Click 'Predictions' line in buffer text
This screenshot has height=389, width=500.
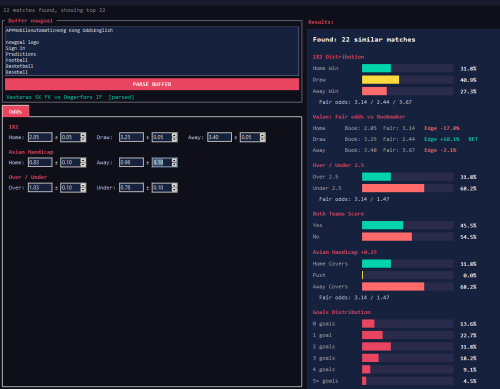tap(21, 54)
